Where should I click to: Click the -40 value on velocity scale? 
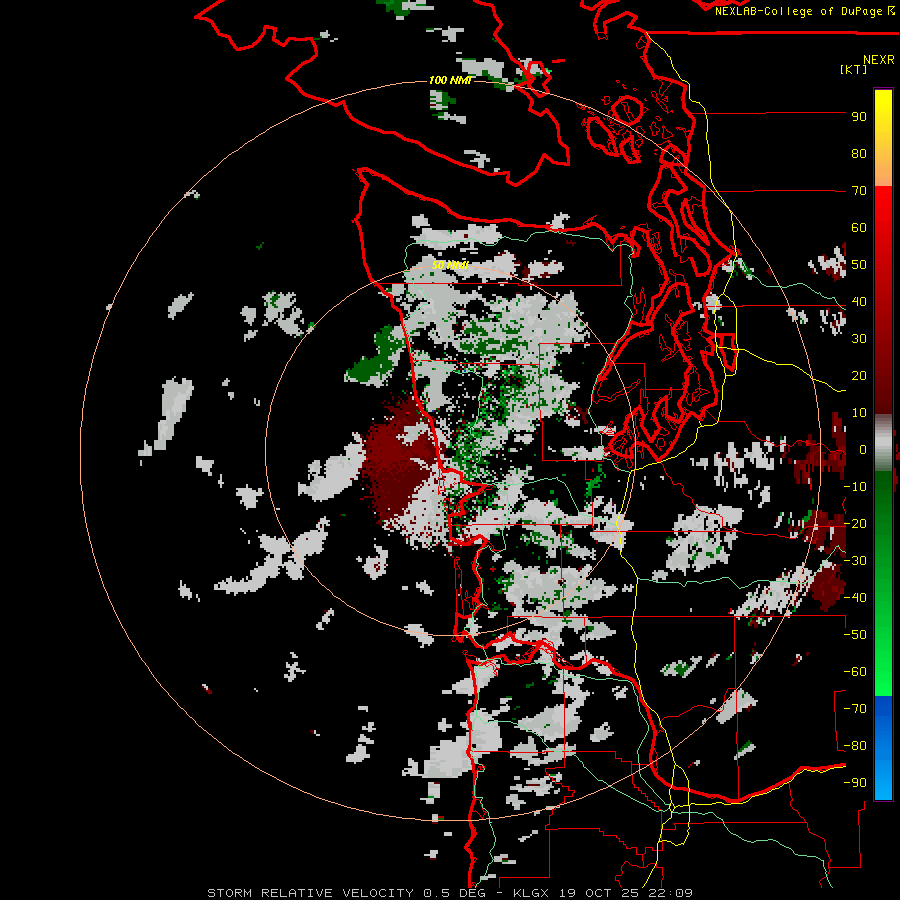click(x=855, y=598)
